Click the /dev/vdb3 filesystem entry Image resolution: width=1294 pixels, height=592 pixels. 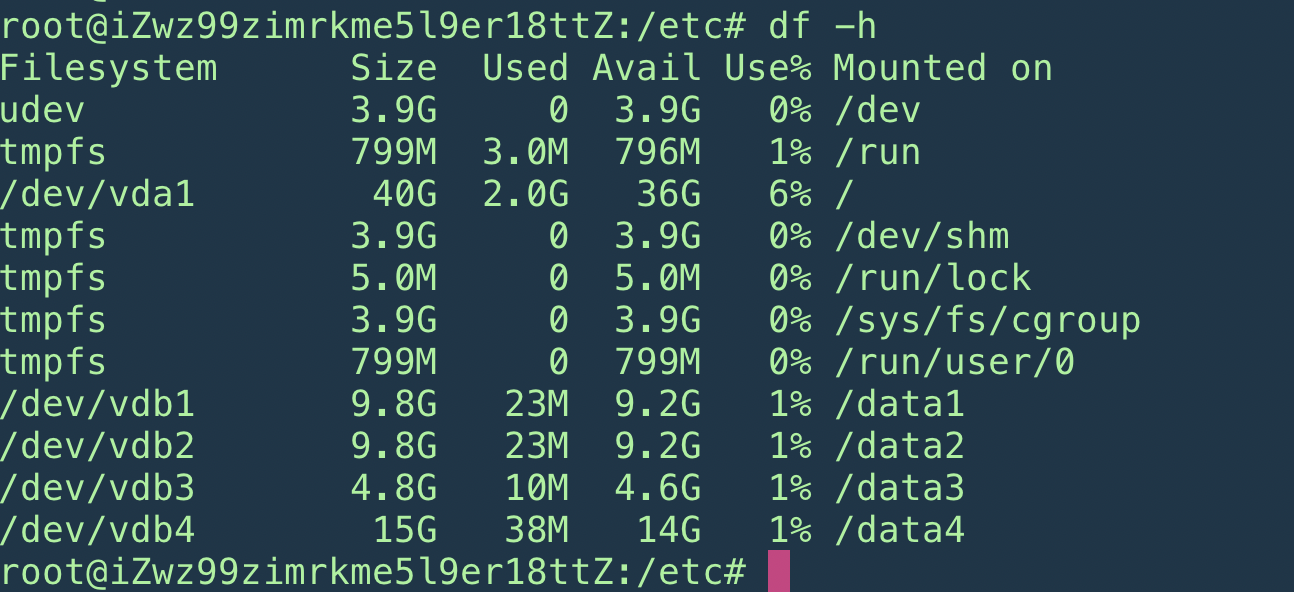(97, 488)
